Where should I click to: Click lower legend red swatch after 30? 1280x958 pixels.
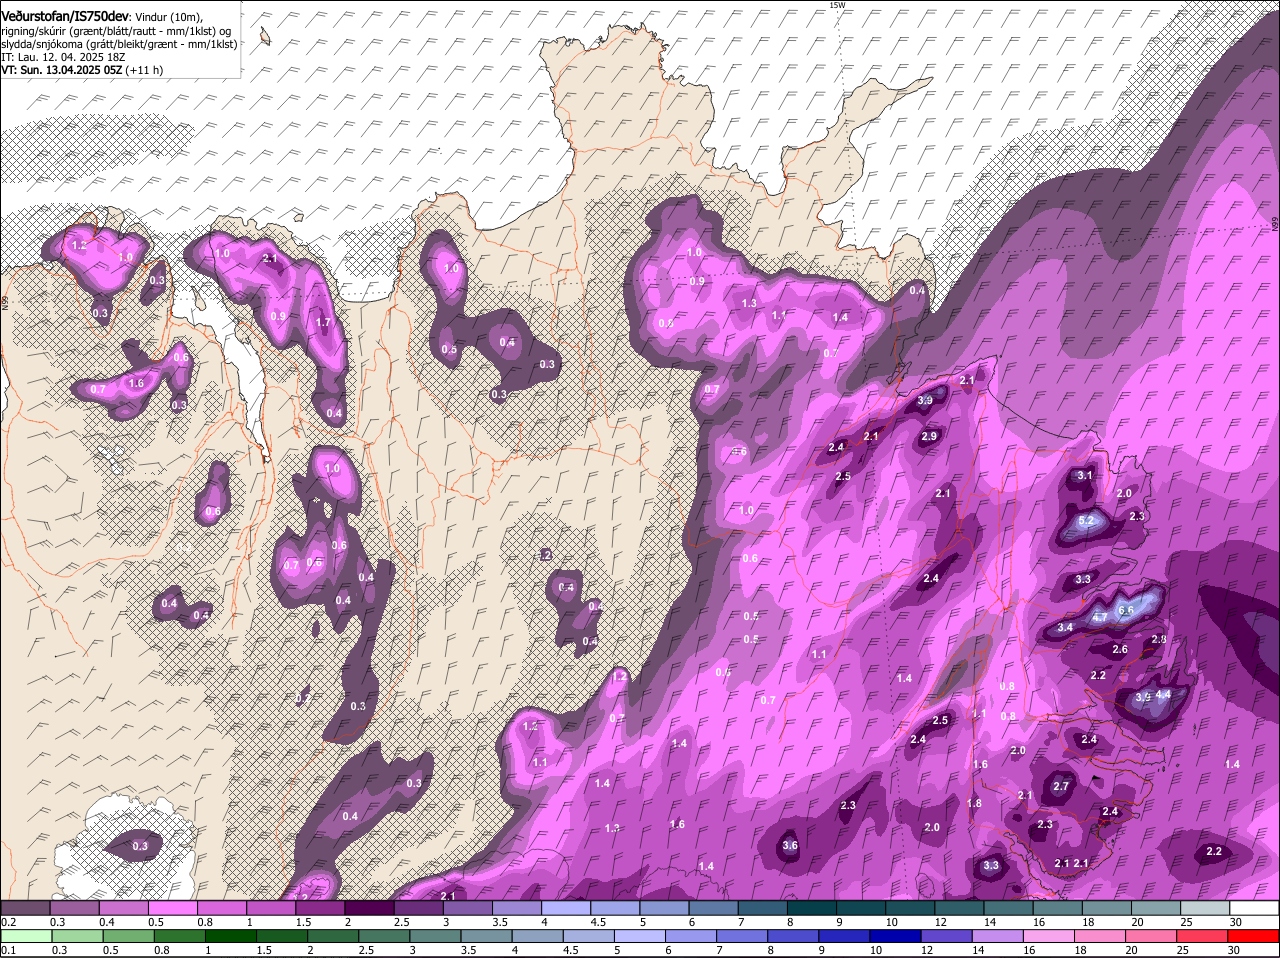point(1254,936)
